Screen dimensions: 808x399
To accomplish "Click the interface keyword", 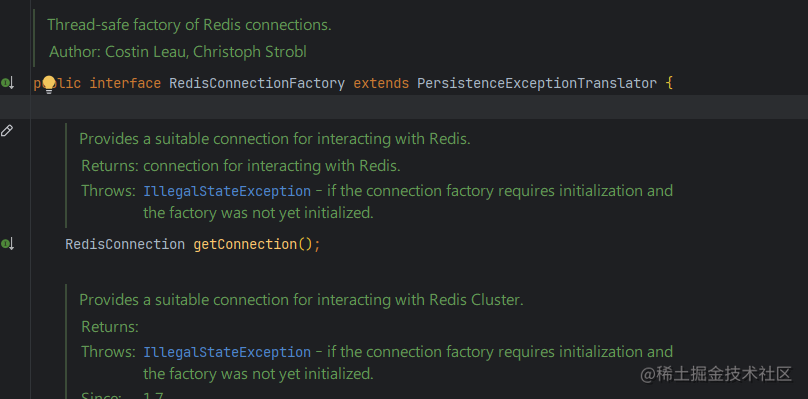I will (125, 84).
